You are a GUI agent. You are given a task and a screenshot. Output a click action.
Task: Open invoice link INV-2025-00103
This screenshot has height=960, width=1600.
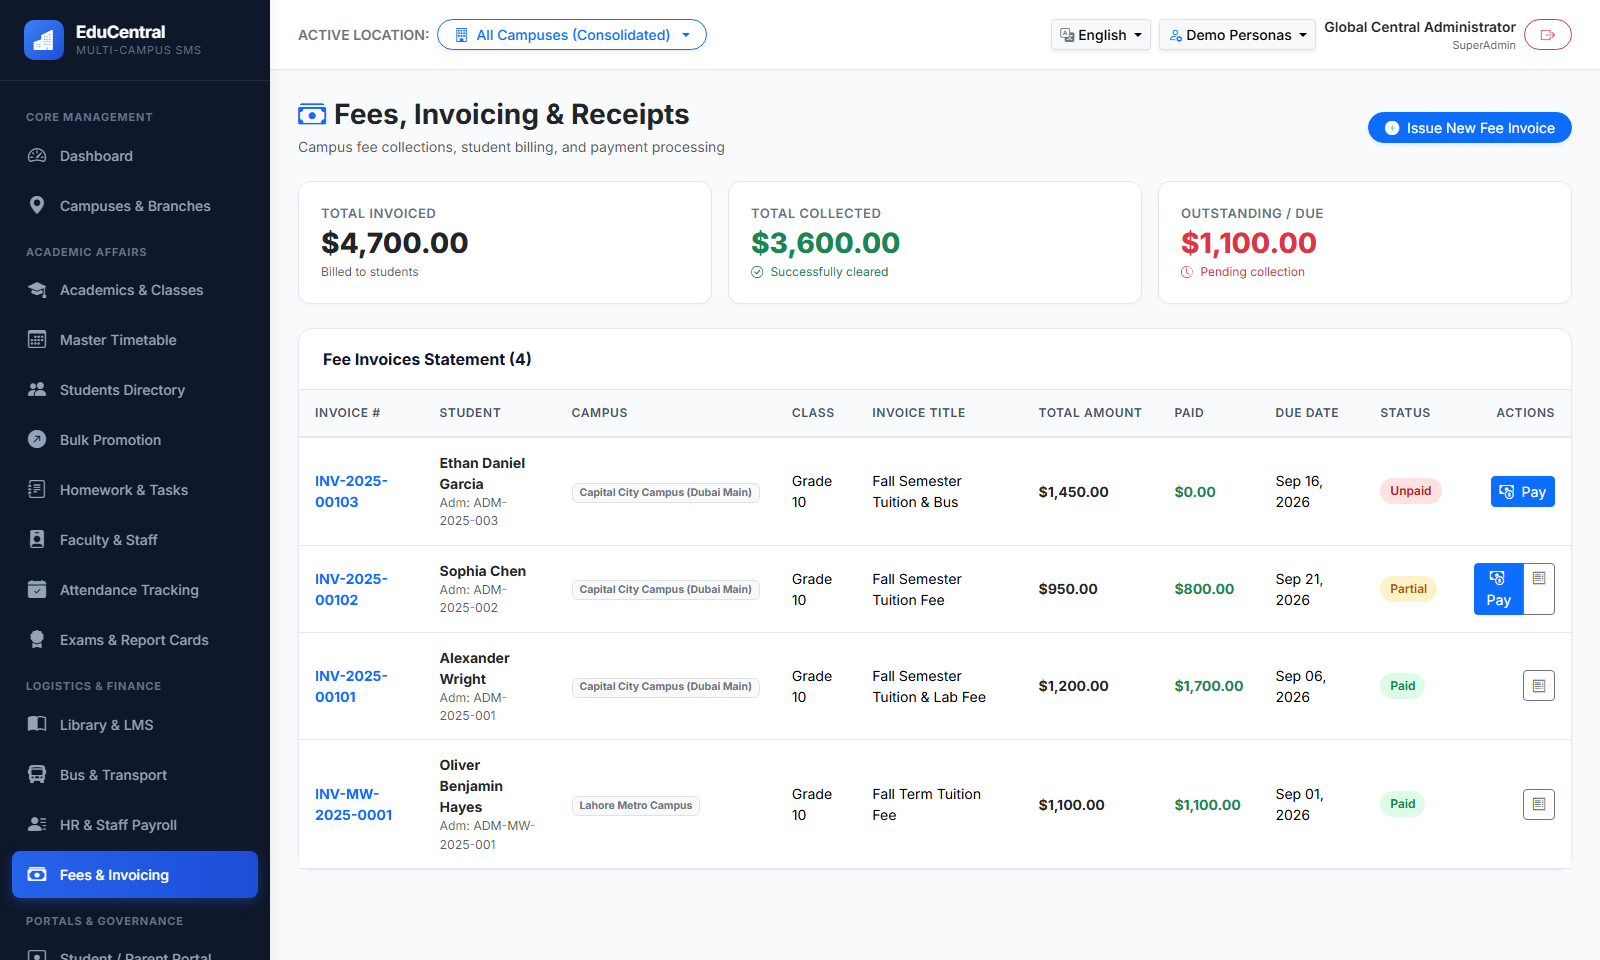351,492
